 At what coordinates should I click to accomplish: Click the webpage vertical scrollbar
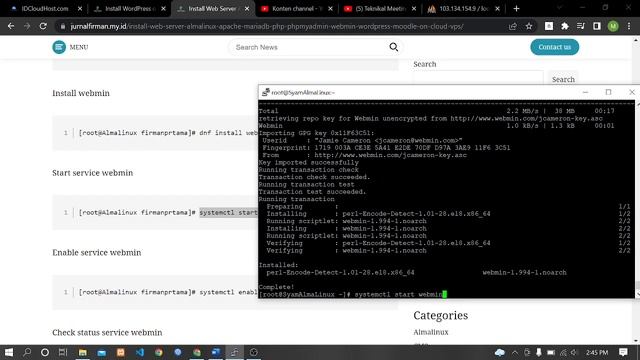(636, 190)
